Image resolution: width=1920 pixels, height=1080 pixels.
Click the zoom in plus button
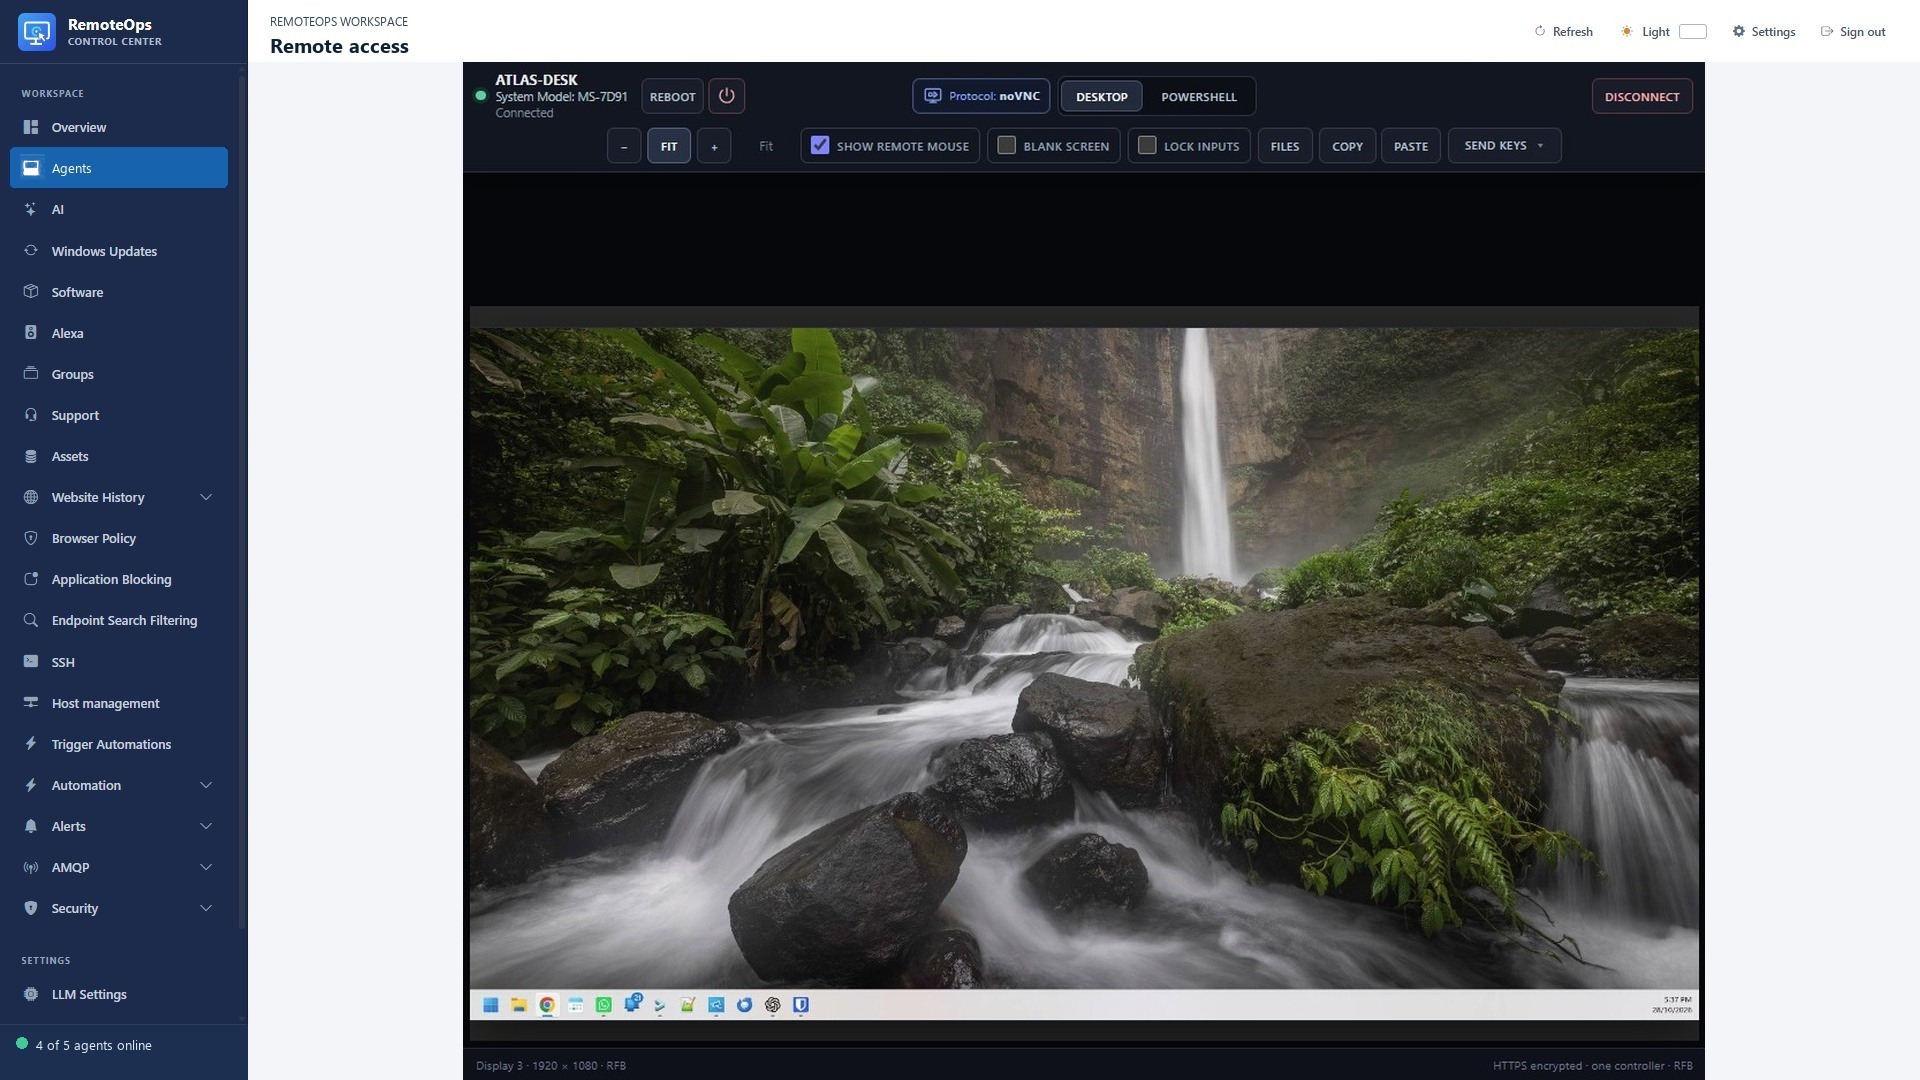click(713, 146)
